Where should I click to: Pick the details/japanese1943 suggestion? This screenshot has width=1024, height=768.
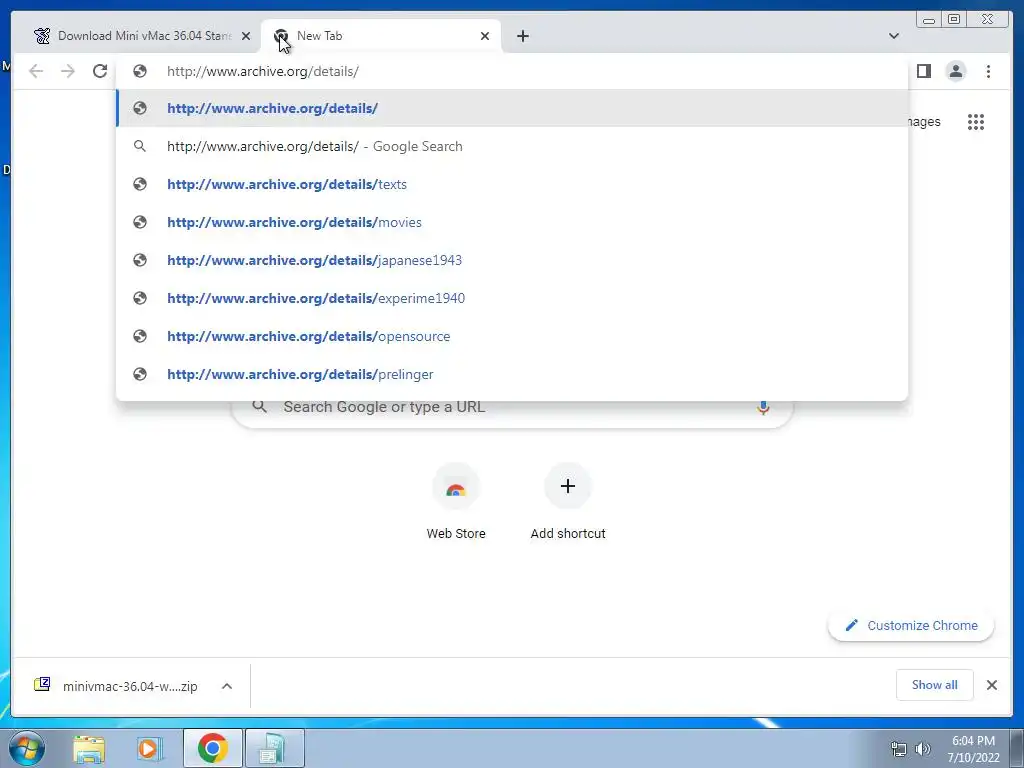click(513, 260)
